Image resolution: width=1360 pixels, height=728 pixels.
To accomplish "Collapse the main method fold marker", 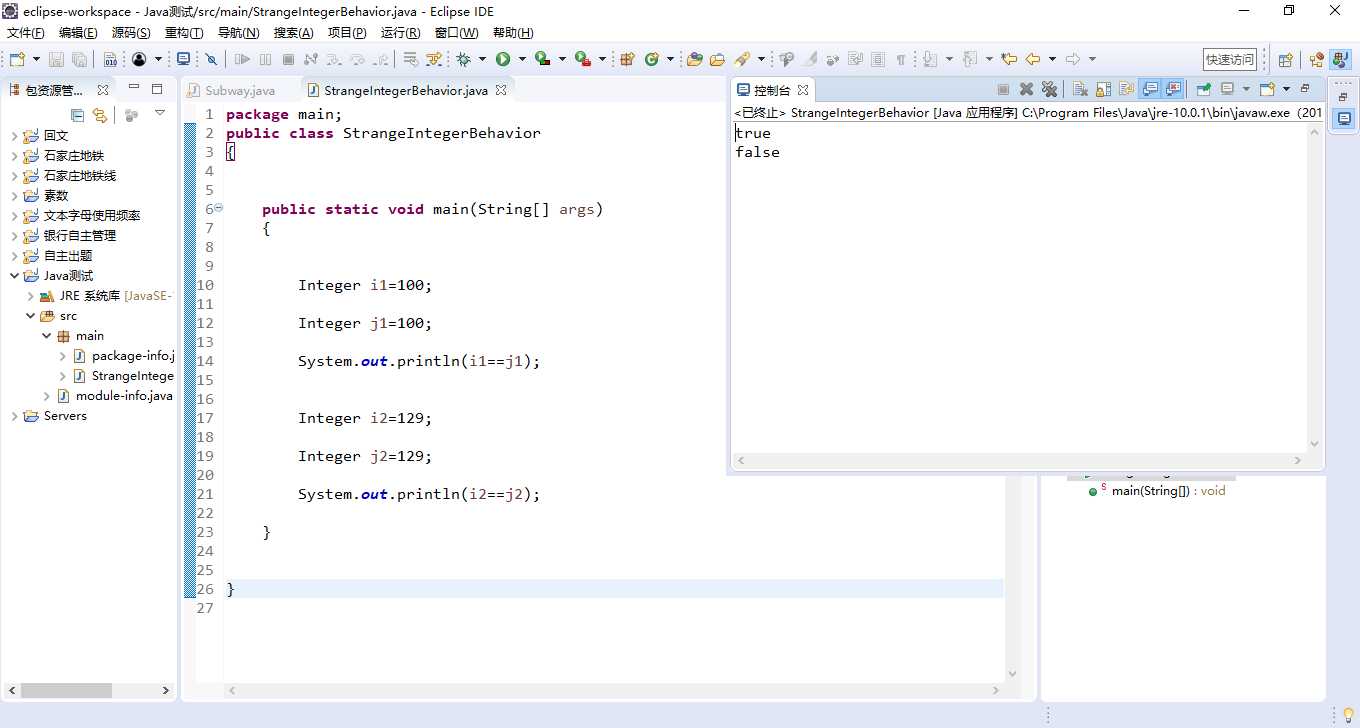I will [218, 208].
